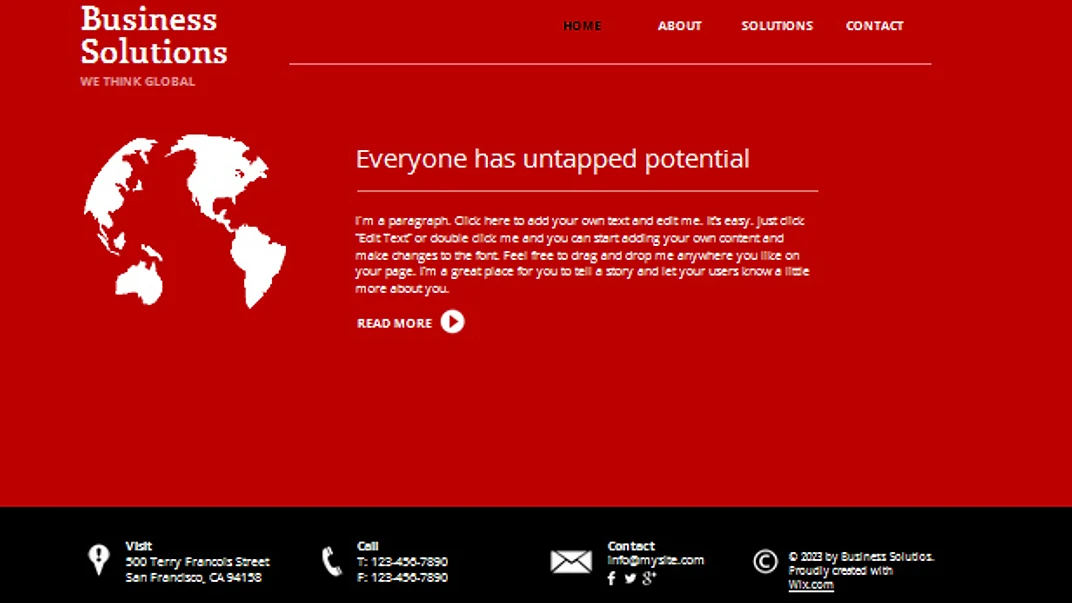The image size is (1072, 603).
Task: Click the white world globe image
Action: 185,220
